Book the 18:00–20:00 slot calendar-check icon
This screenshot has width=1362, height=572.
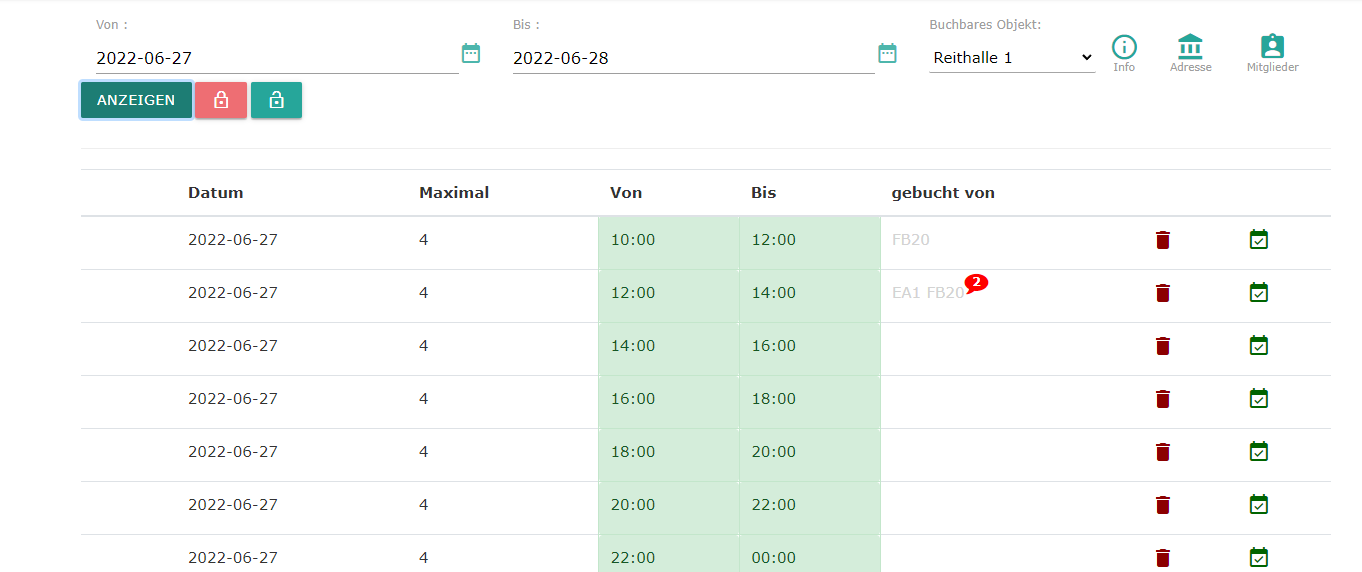click(1259, 451)
